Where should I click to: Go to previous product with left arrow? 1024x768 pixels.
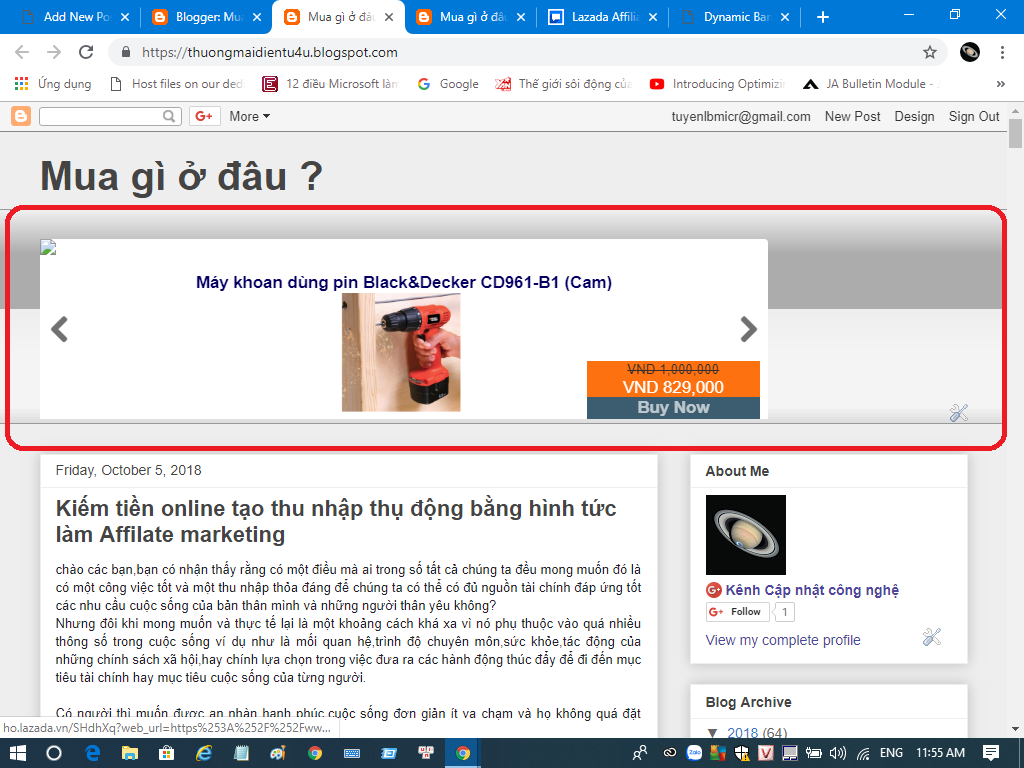point(60,329)
